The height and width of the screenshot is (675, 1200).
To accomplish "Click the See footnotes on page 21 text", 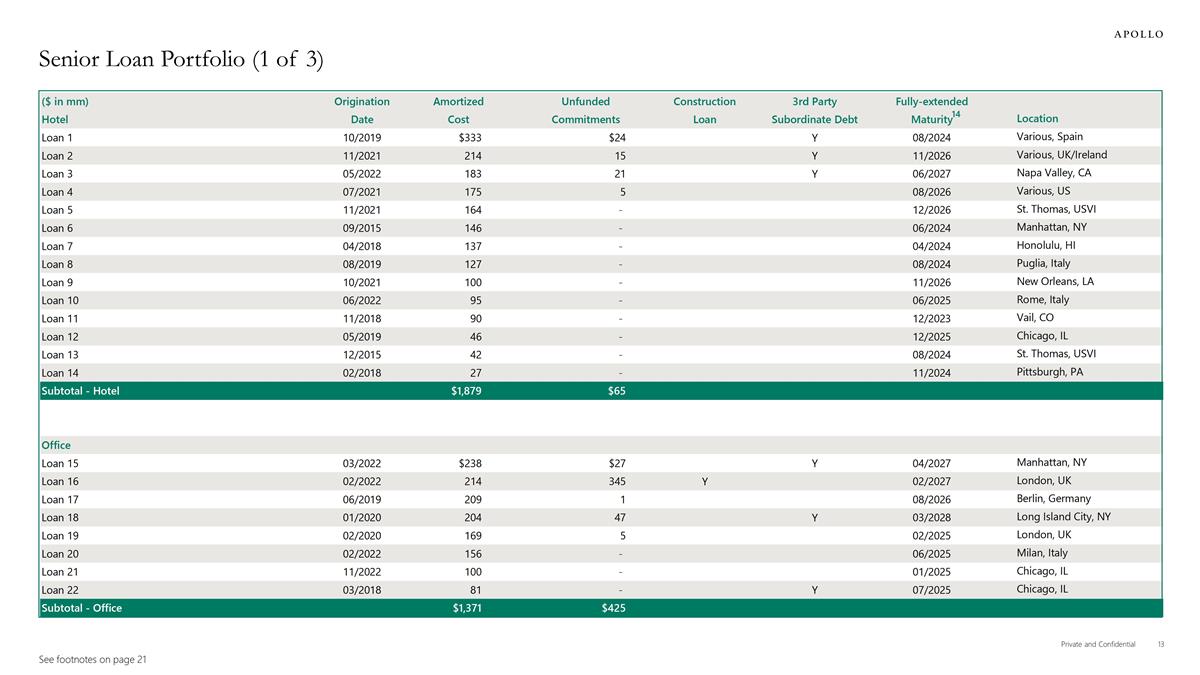I will (x=93, y=660).
